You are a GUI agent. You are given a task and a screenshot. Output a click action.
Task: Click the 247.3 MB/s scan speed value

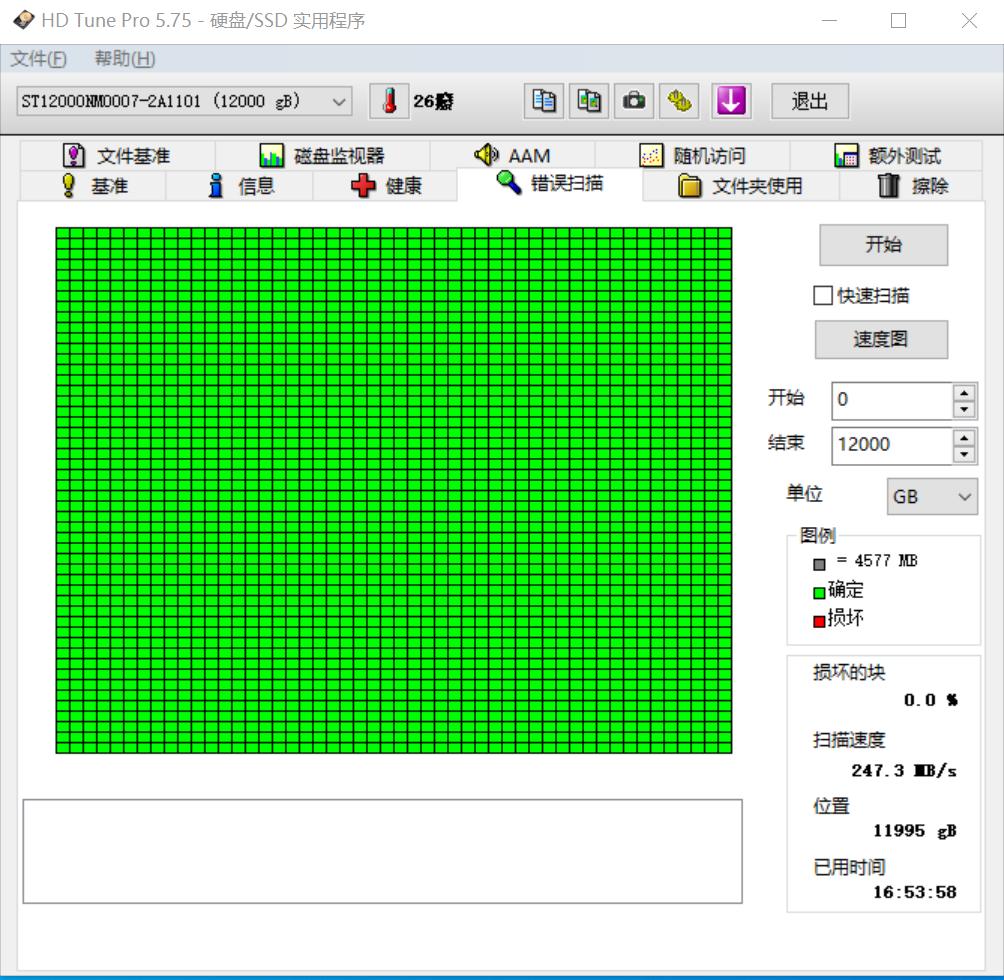pos(904,771)
